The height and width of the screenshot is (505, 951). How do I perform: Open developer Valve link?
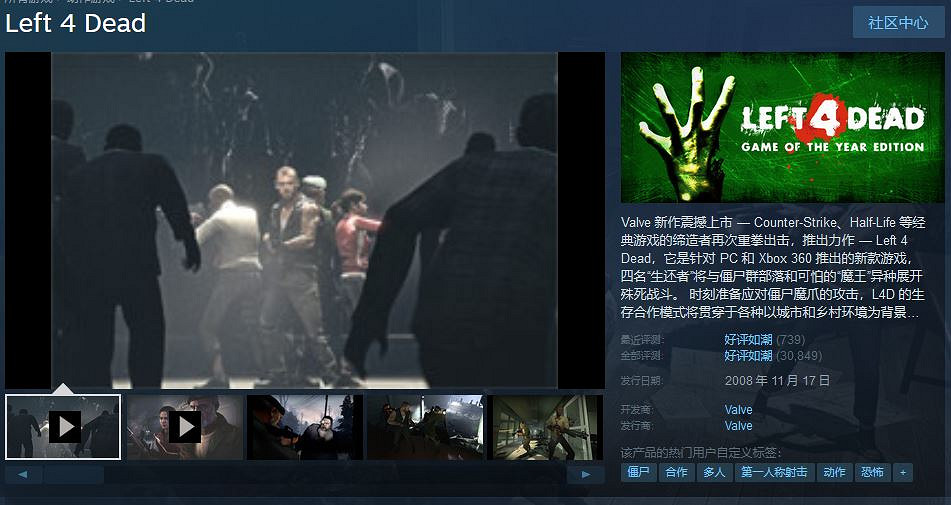(738, 410)
